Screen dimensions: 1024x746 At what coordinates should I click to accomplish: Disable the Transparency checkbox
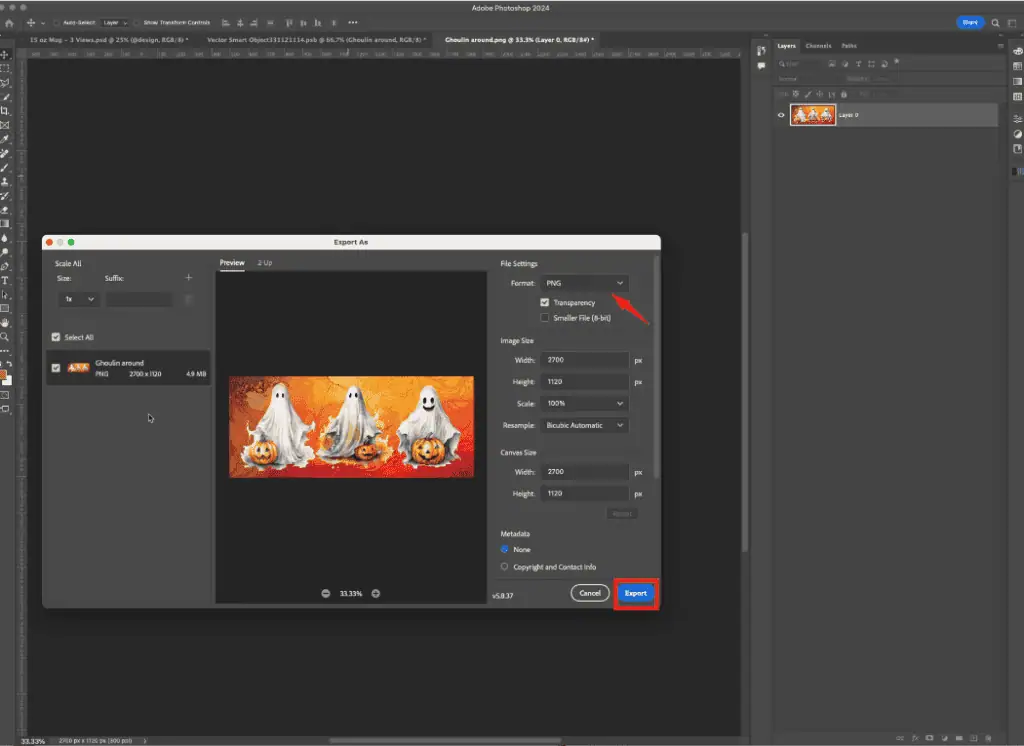click(x=545, y=302)
